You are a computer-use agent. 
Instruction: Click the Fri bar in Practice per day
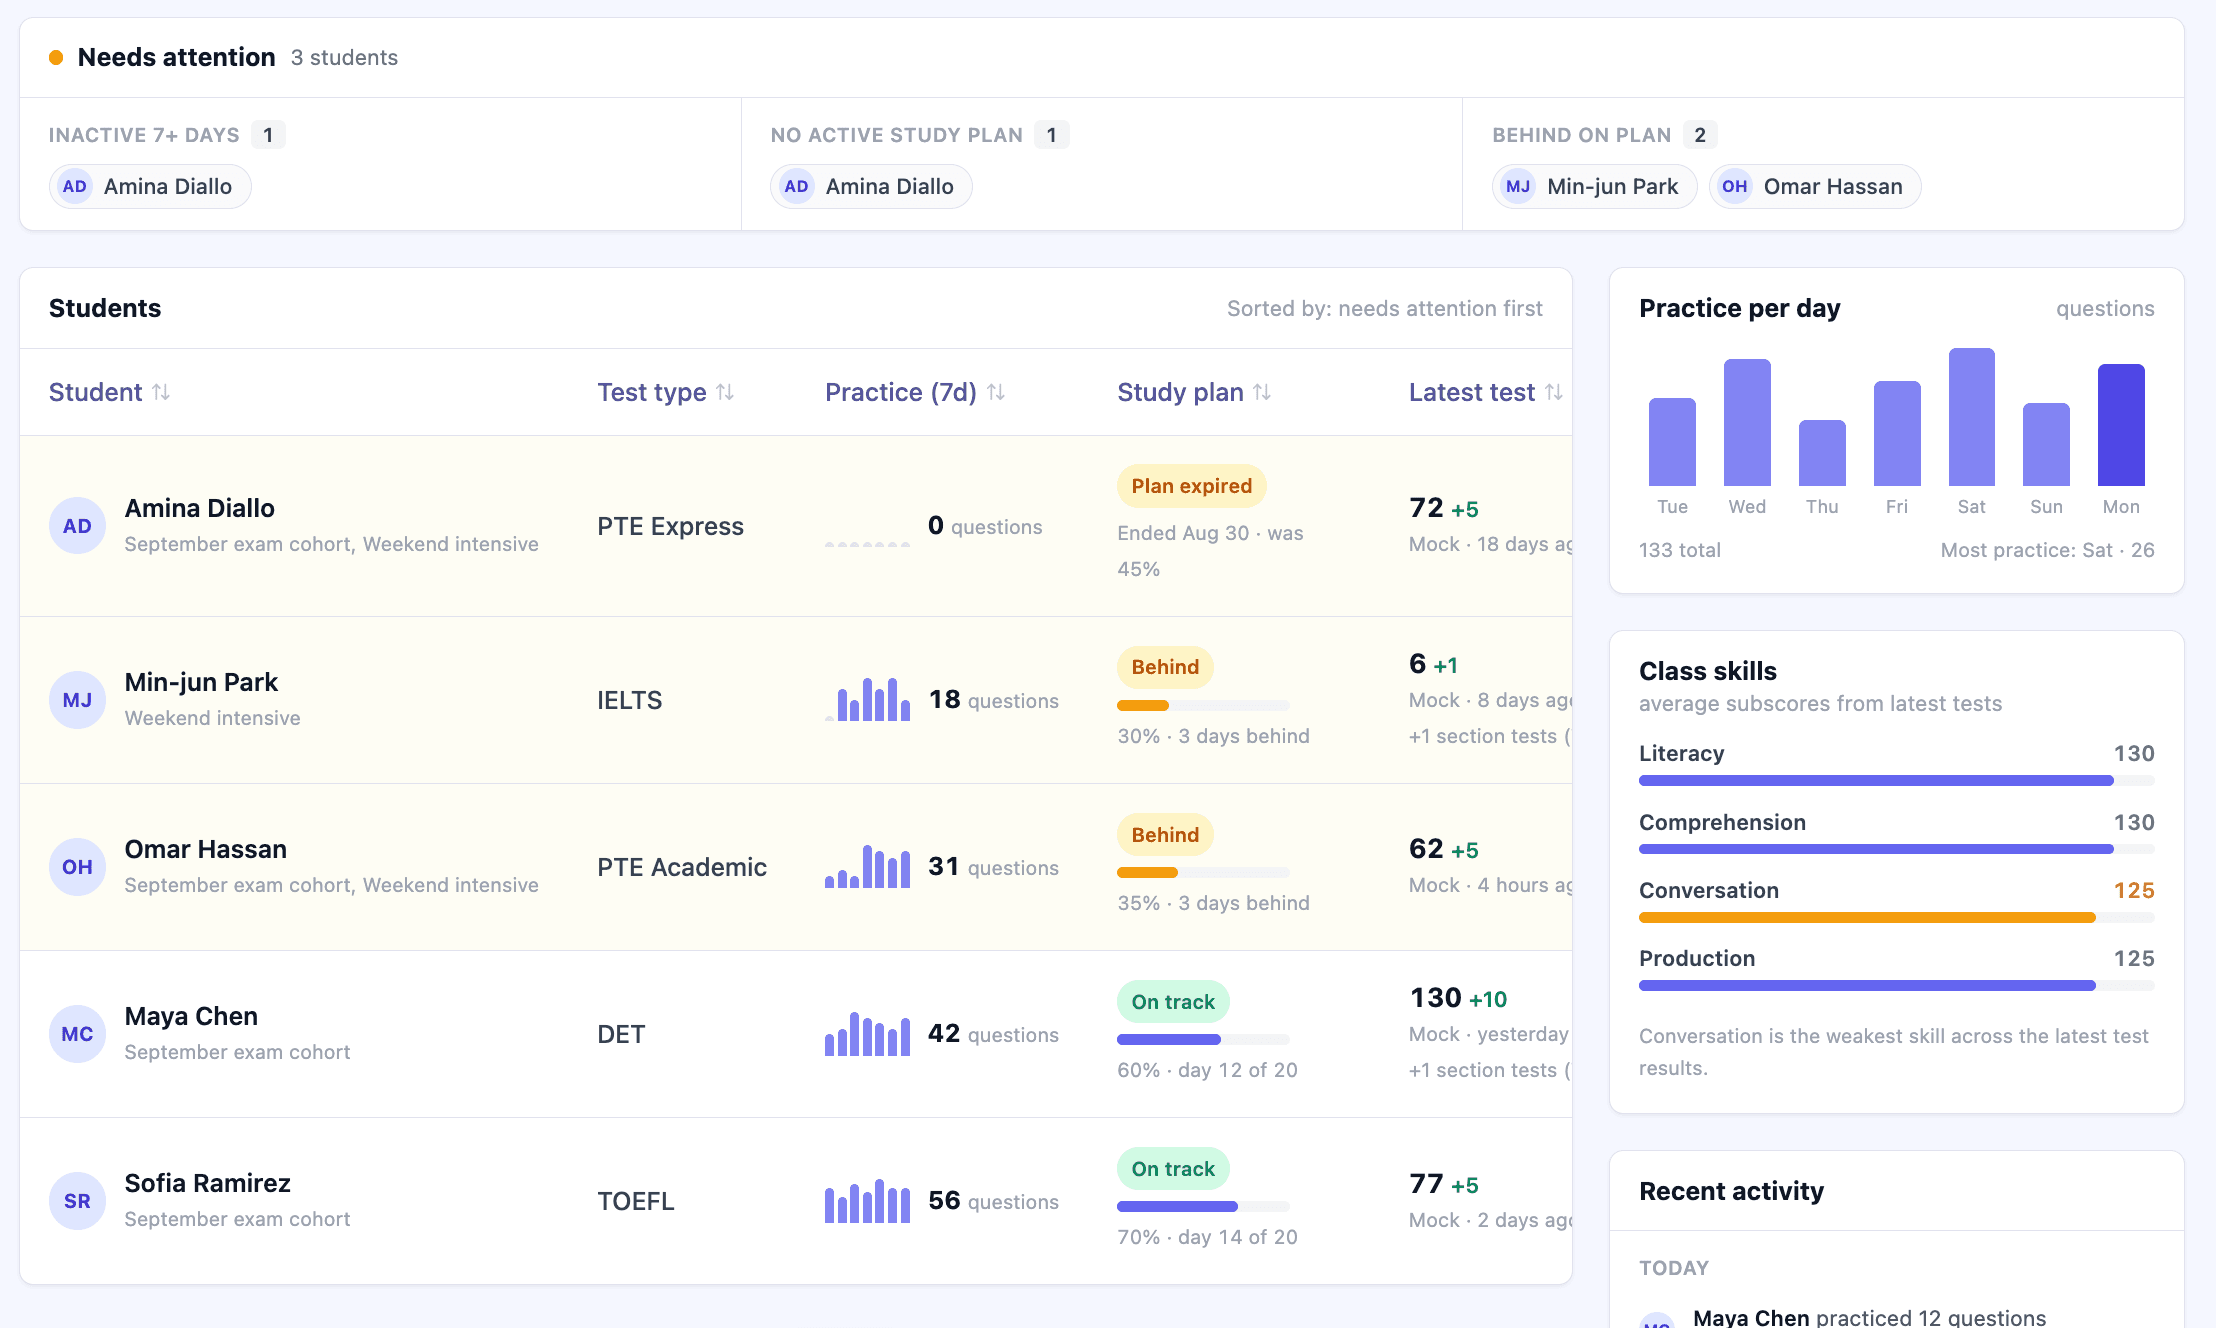click(1897, 433)
